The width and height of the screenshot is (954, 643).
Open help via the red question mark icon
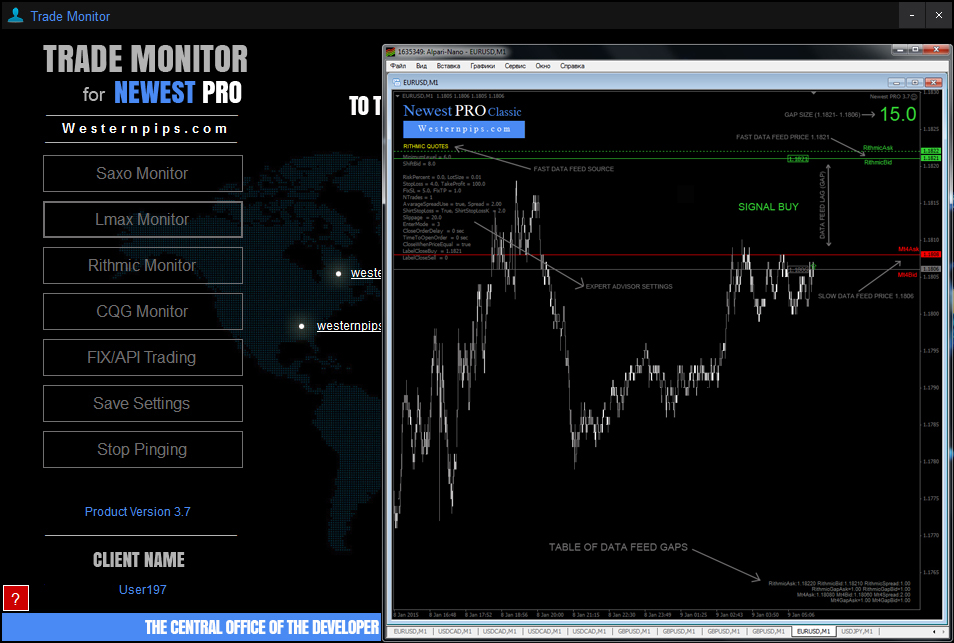coord(16,599)
